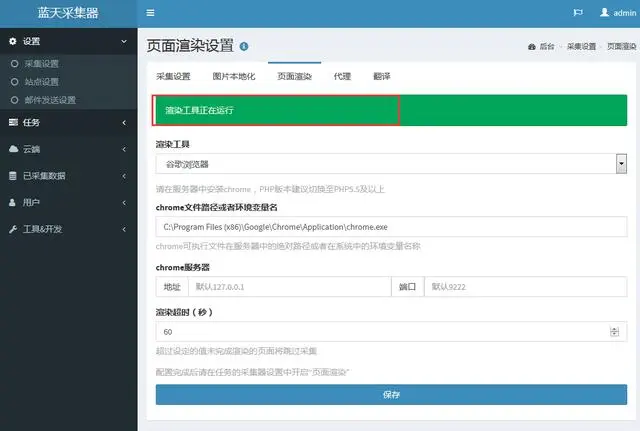
Task: Click the 蓝天采集器 logo title
Action: [x=68, y=13]
